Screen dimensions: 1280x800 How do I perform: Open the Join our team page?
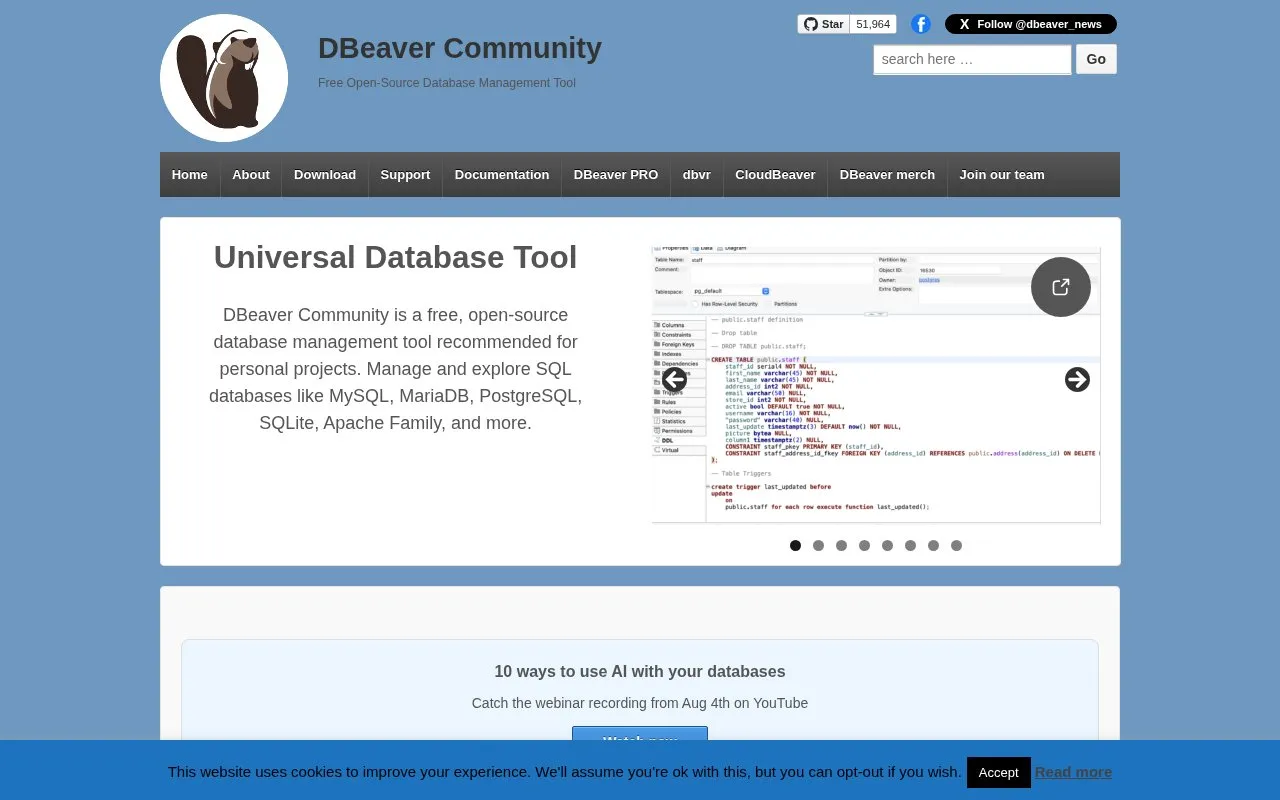click(1002, 175)
